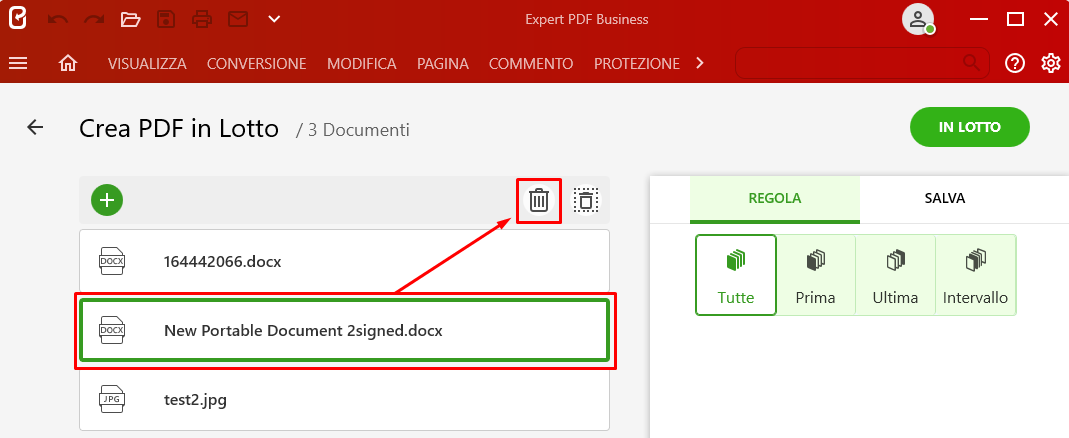Open the COMMENTO tab
Viewport: 1069px width, 438px height.
click(x=531, y=63)
